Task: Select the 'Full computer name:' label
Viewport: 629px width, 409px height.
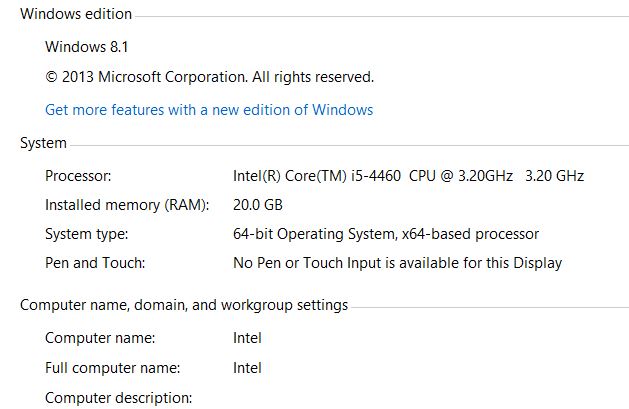Action: pyautogui.click(x=113, y=368)
